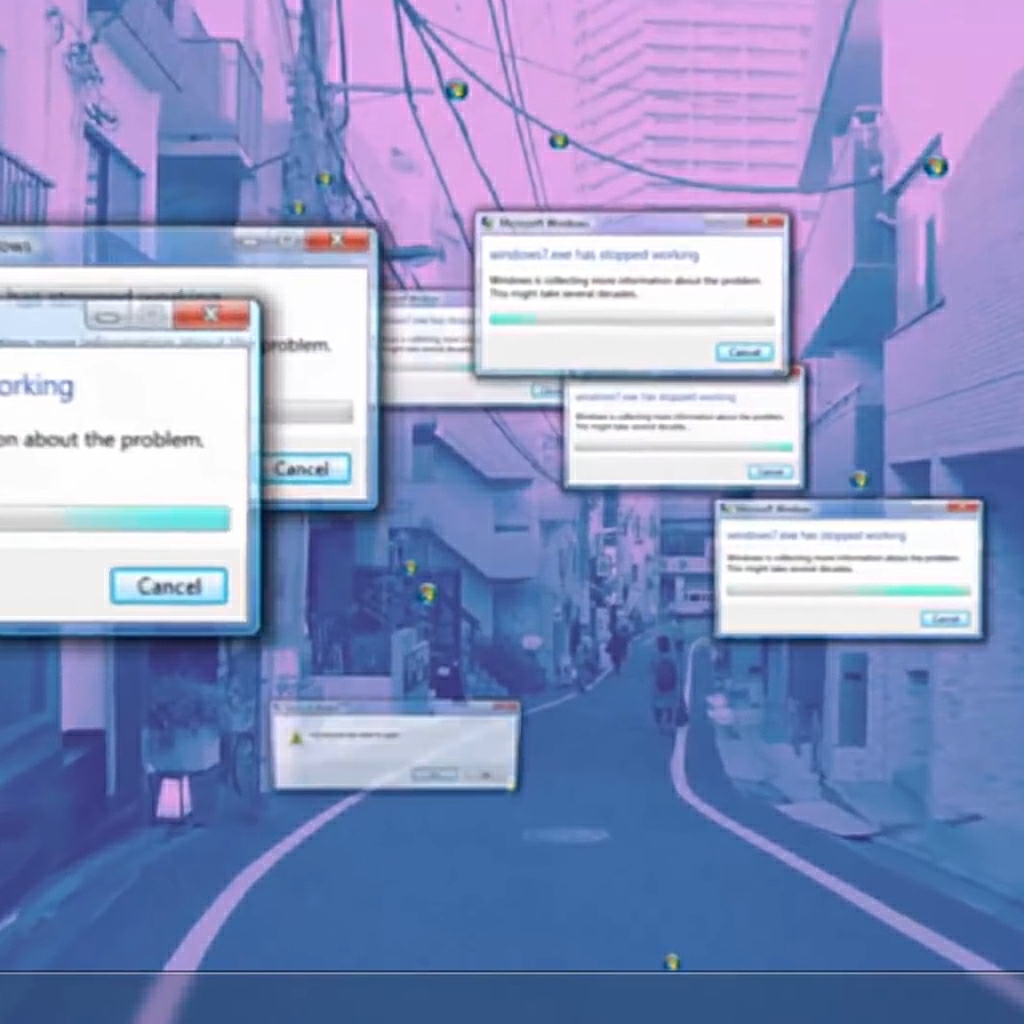Click the narrow last button in warning dialog
This screenshot has width=1024, height=1024.
(485, 775)
